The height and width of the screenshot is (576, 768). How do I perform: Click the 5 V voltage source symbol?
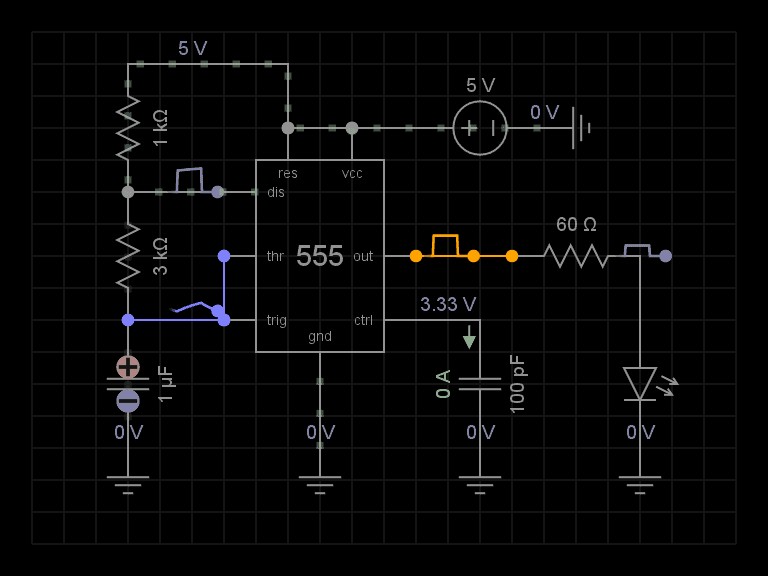coord(480,128)
